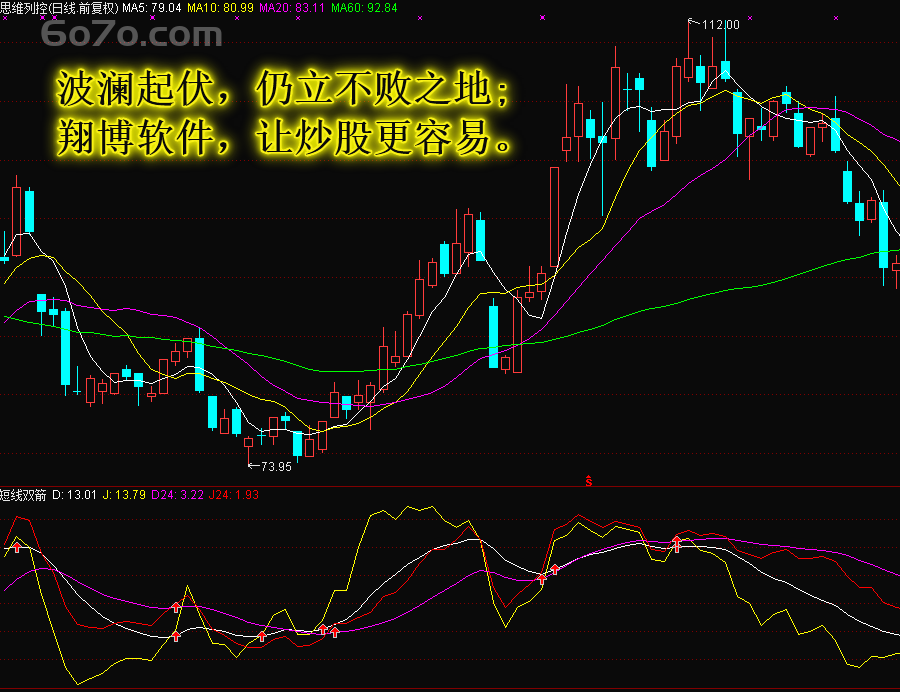Click the D24: 3.22 indicator value
The image size is (900, 692).
point(177,495)
